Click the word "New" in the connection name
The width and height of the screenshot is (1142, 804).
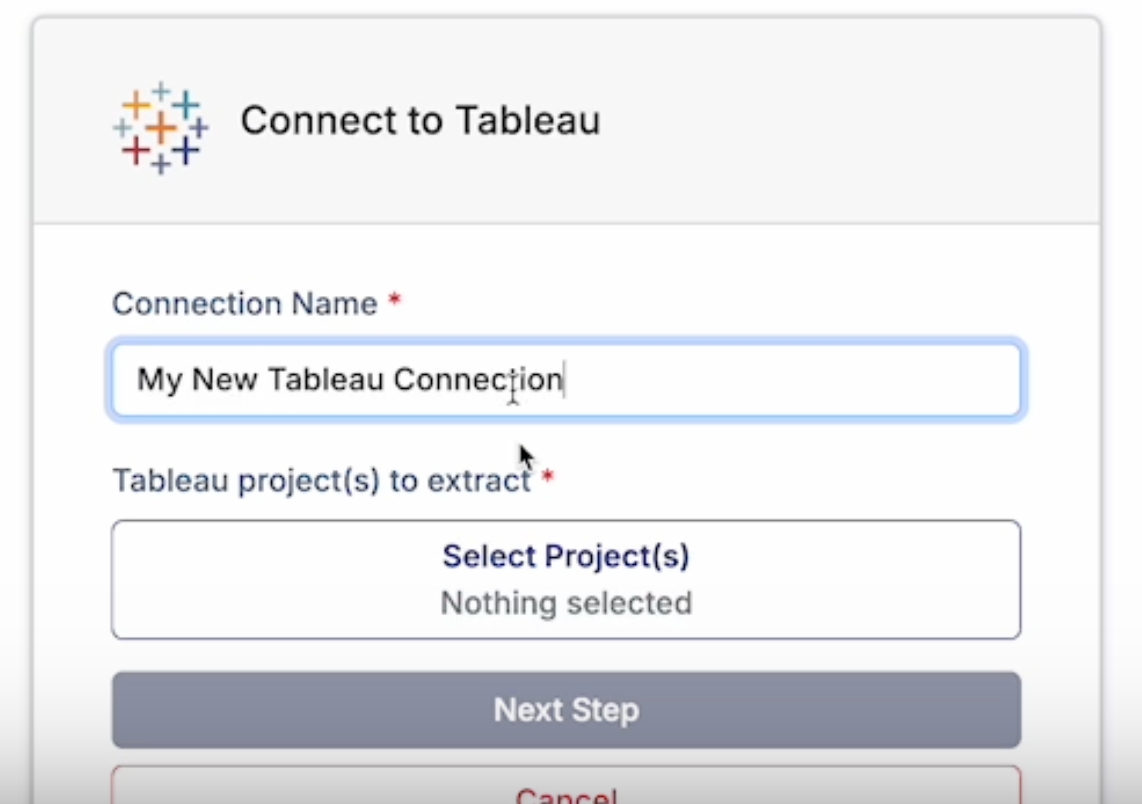point(225,380)
